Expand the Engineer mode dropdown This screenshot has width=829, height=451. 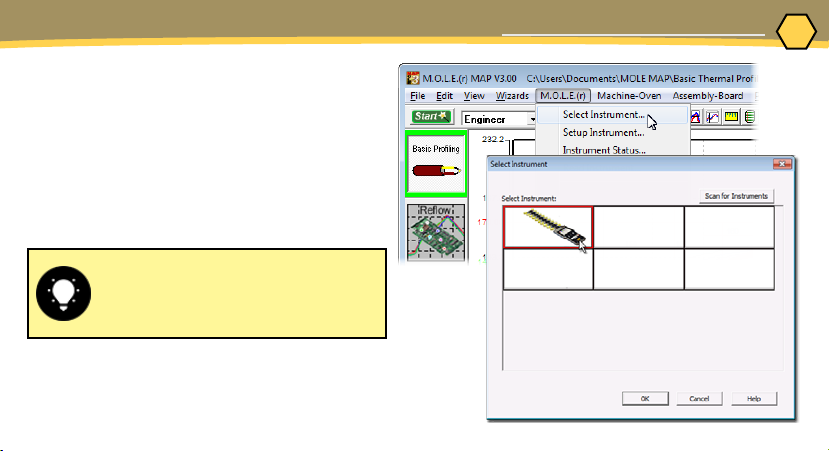(532, 119)
